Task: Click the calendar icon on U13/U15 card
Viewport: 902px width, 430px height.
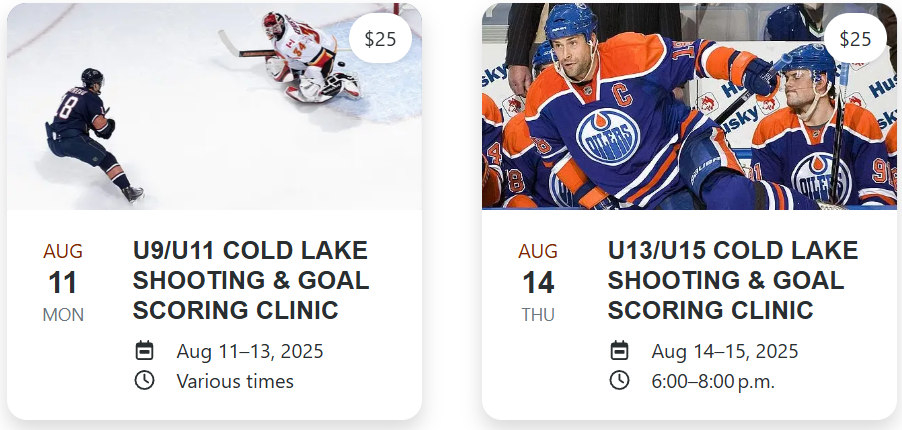Action: (620, 351)
